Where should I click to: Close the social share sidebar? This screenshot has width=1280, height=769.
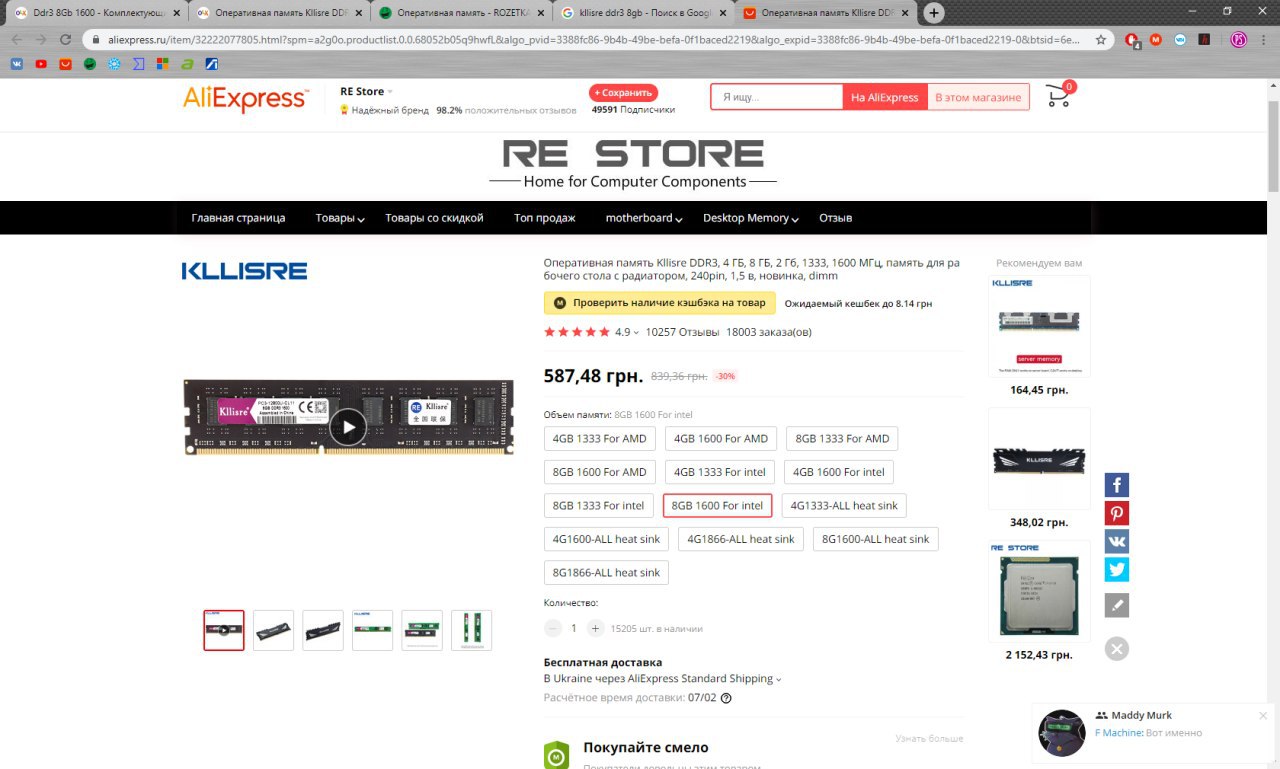[x=1117, y=648]
